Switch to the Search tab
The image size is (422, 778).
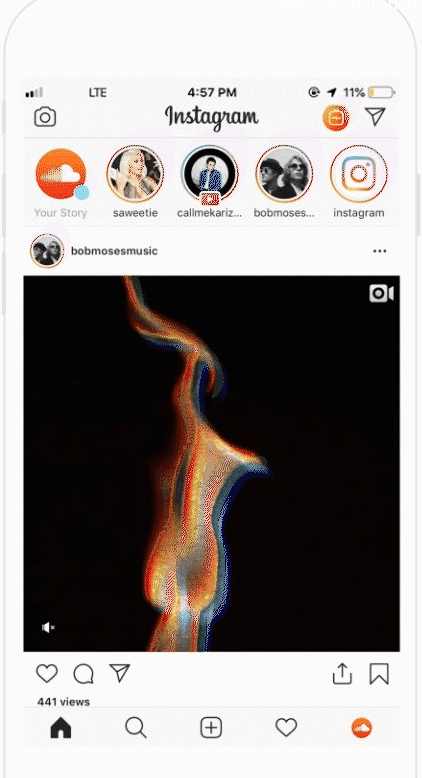coord(135,728)
